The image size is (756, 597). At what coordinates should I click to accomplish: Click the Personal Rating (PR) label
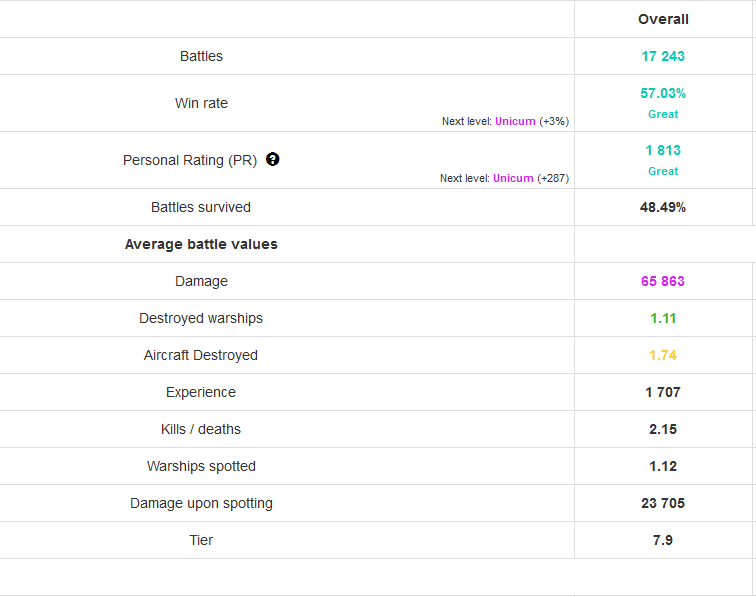pyautogui.click(x=189, y=160)
